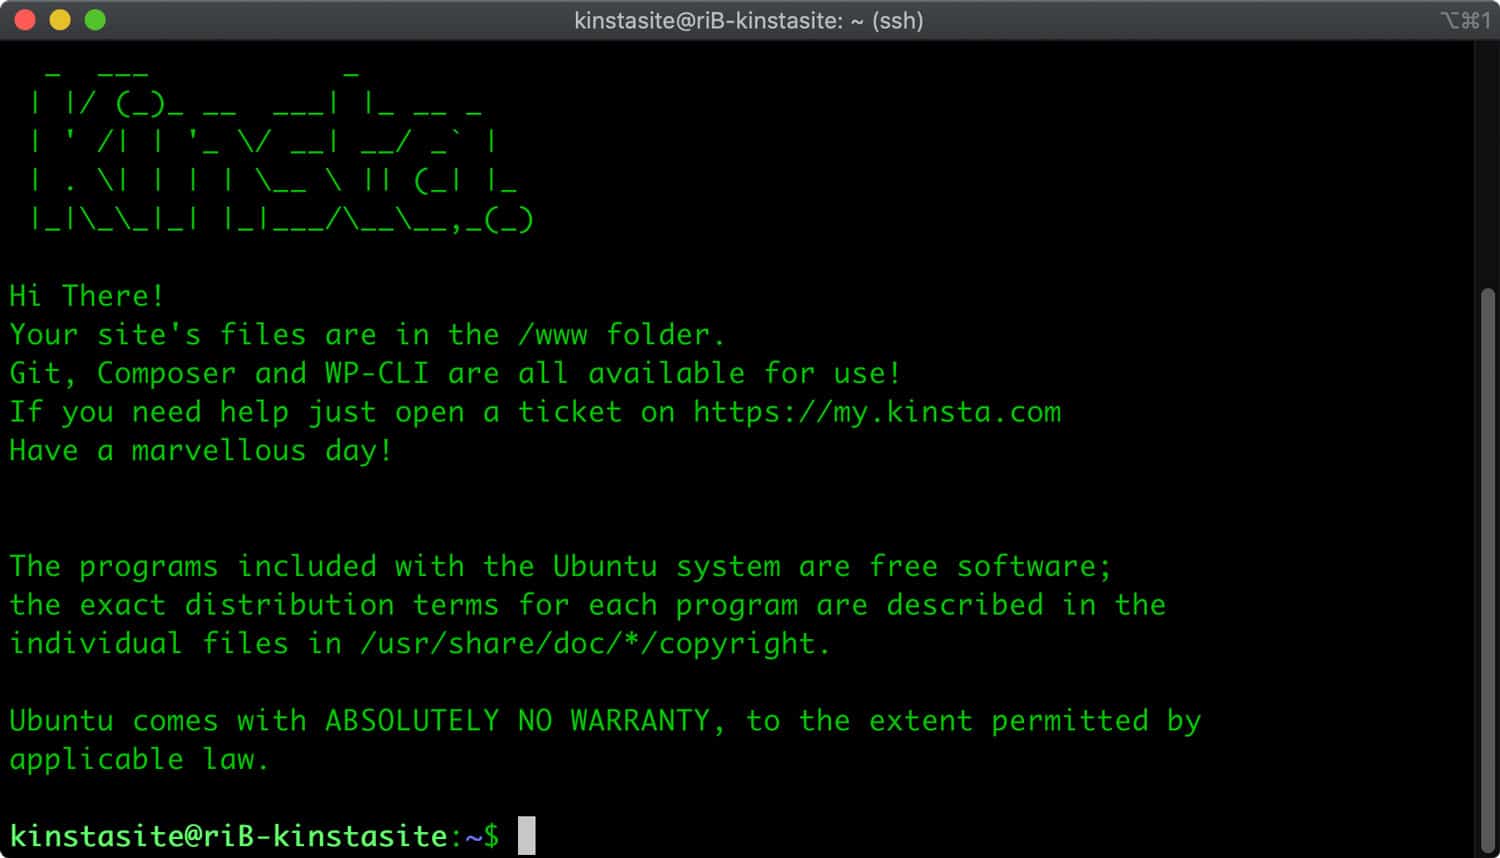Click the Have a marvellous day! message

[200, 450]
